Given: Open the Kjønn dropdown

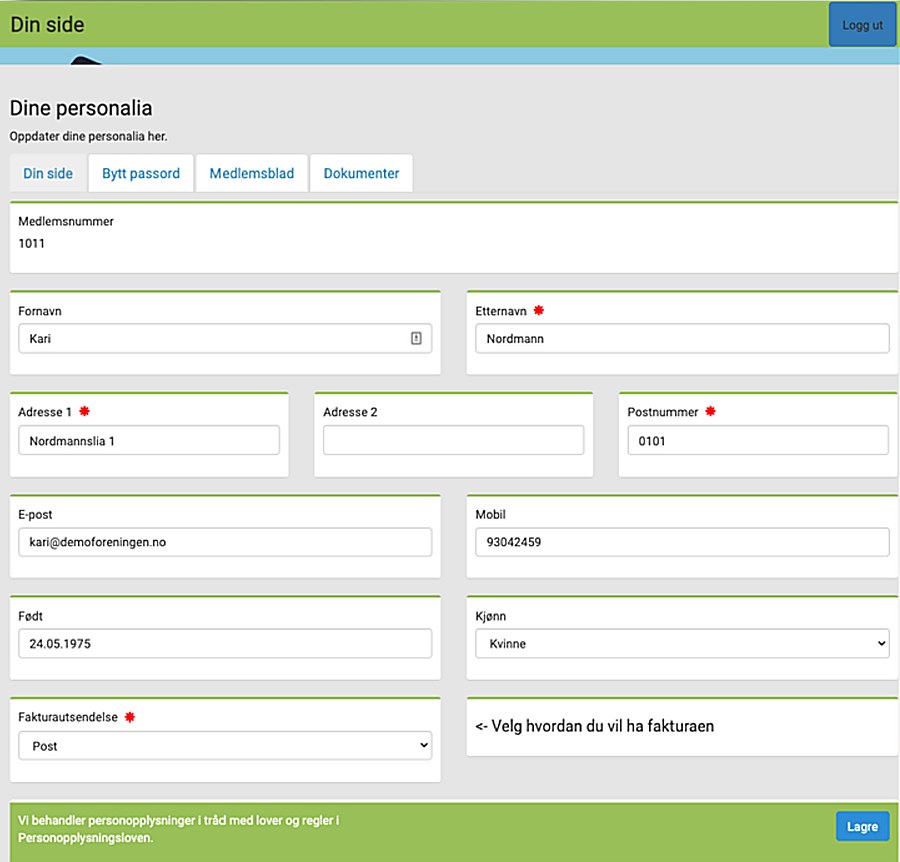Looking at the screenshot, I should [682, 643].
